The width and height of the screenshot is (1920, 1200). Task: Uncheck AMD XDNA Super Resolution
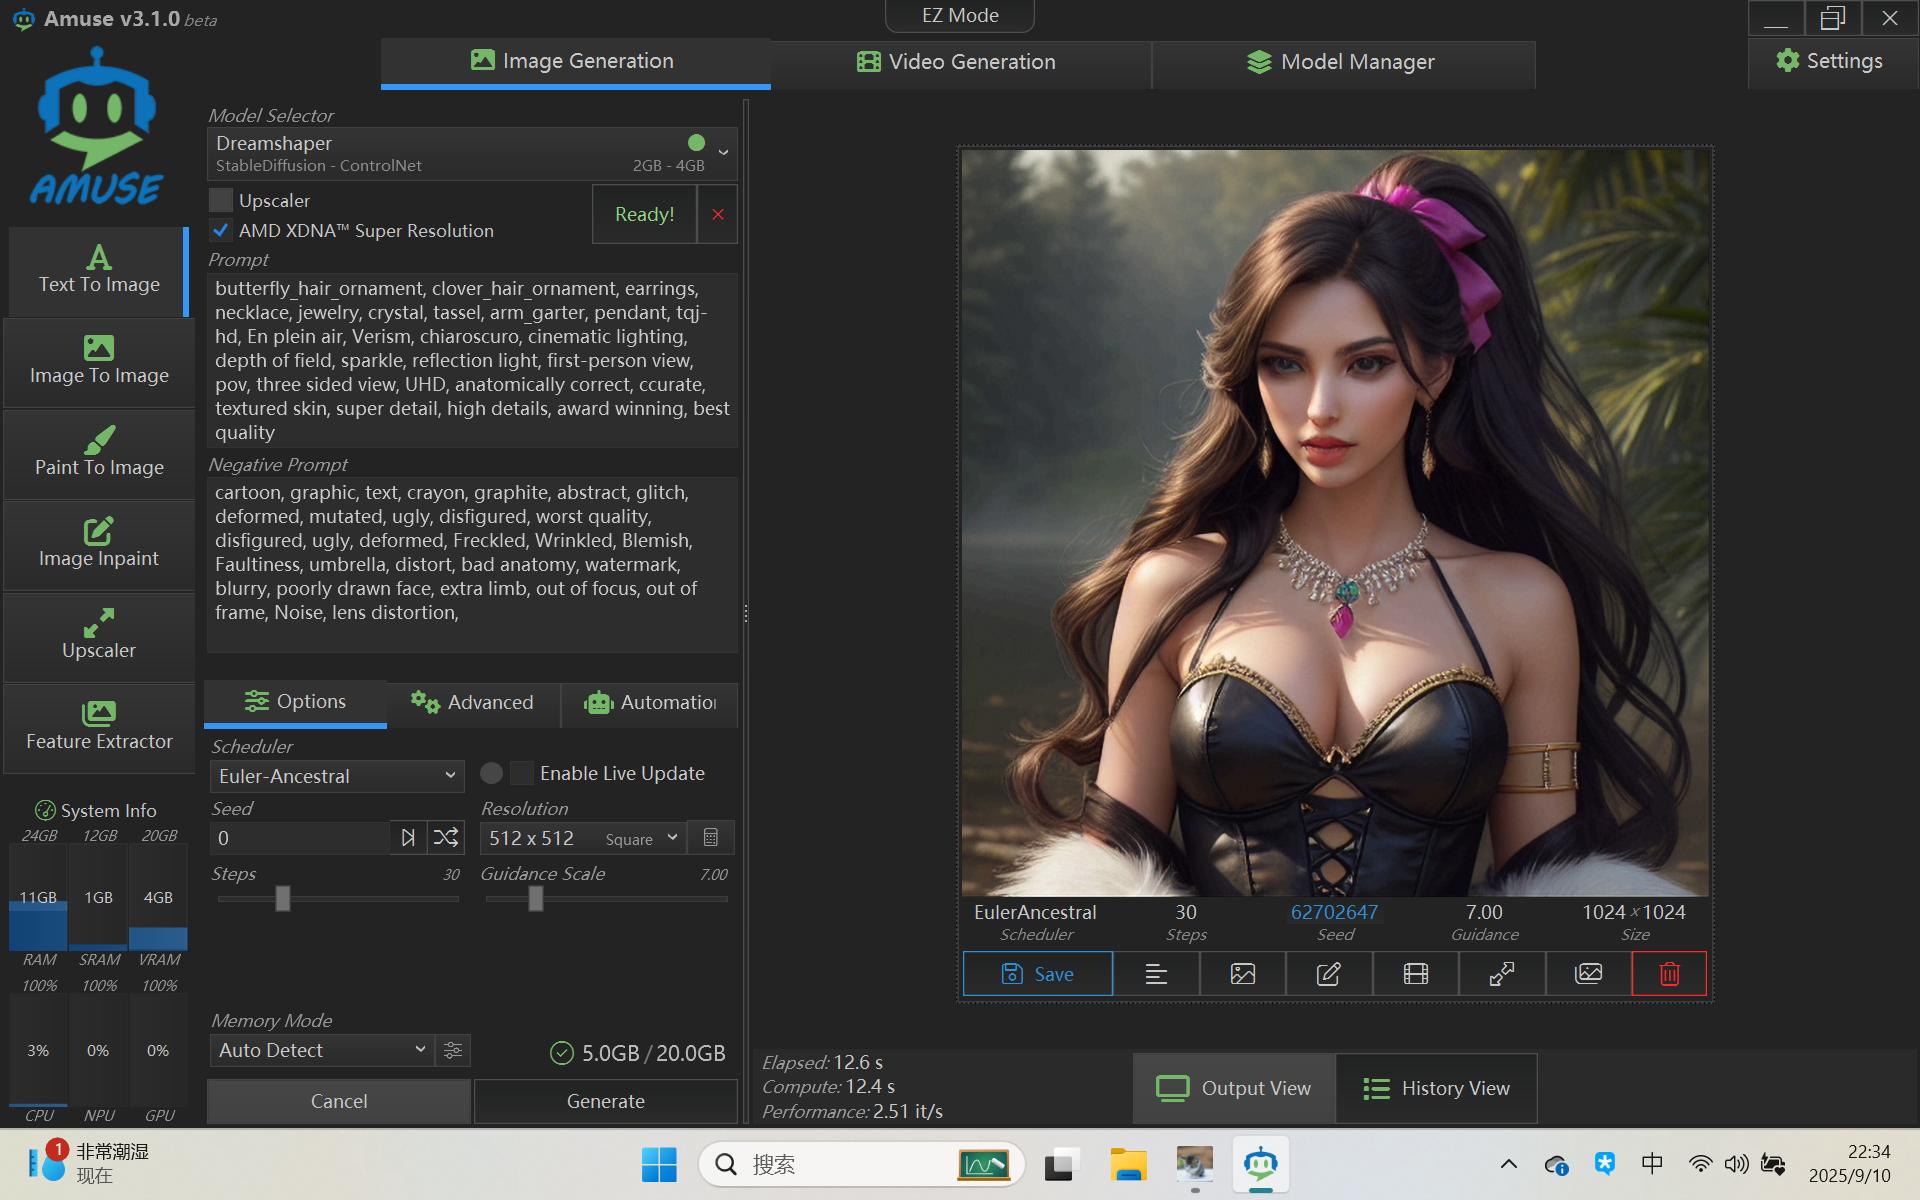(x=221, y=230)
